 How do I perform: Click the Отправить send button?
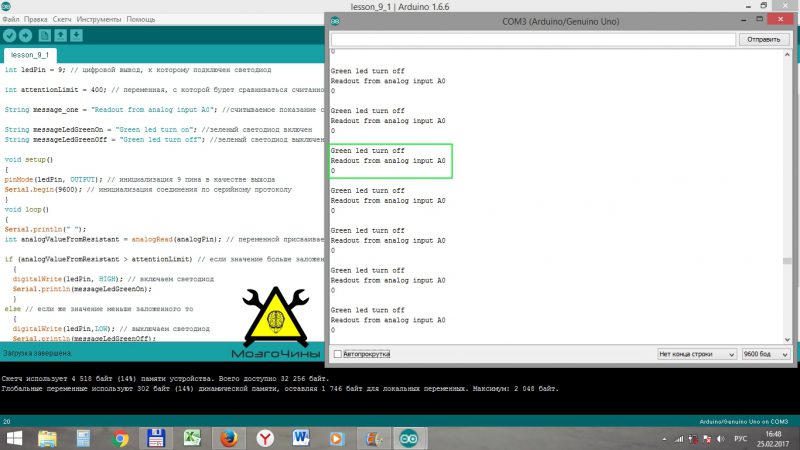pyautogui.click(x=764, y=39)
